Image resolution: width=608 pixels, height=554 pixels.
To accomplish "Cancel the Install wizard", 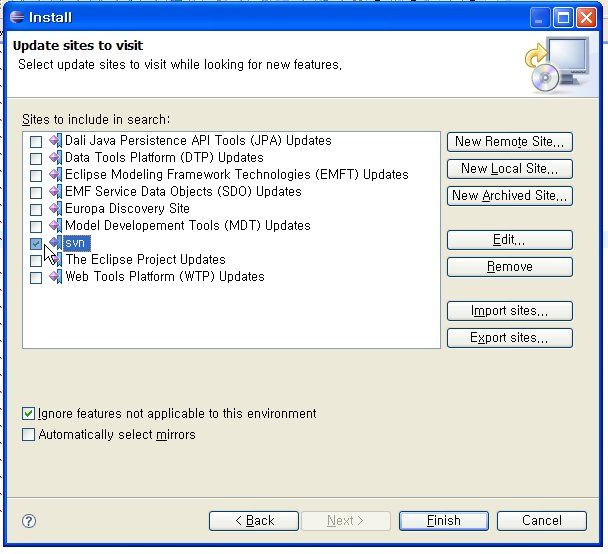I will (542, 521).
